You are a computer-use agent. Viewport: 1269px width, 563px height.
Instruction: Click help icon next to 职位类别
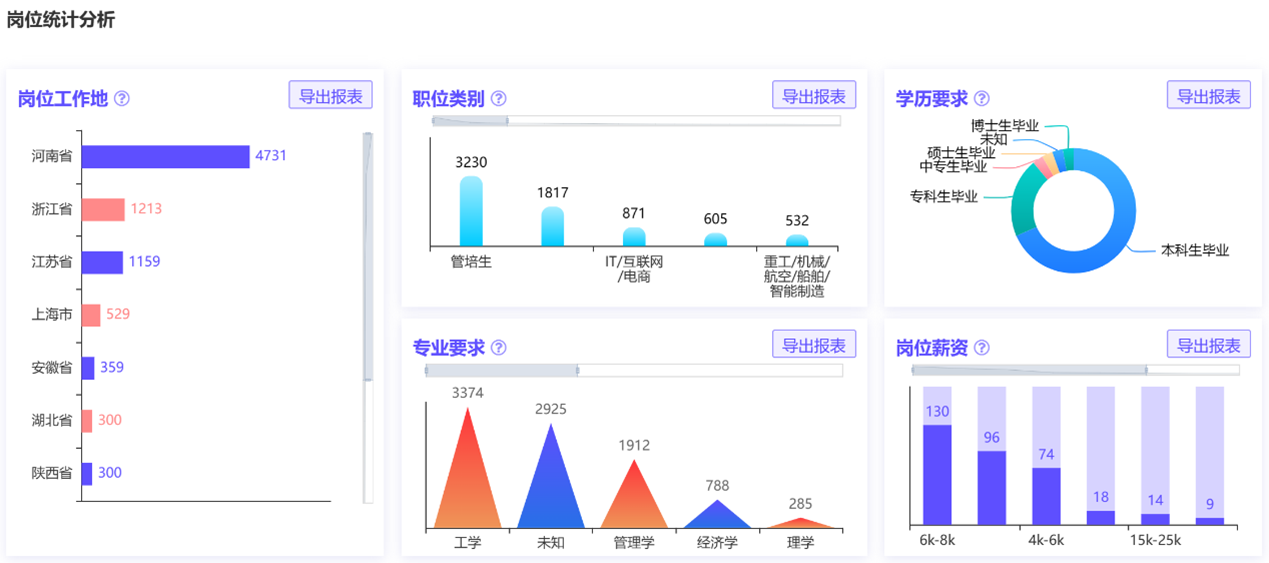[x=498, y=98]
